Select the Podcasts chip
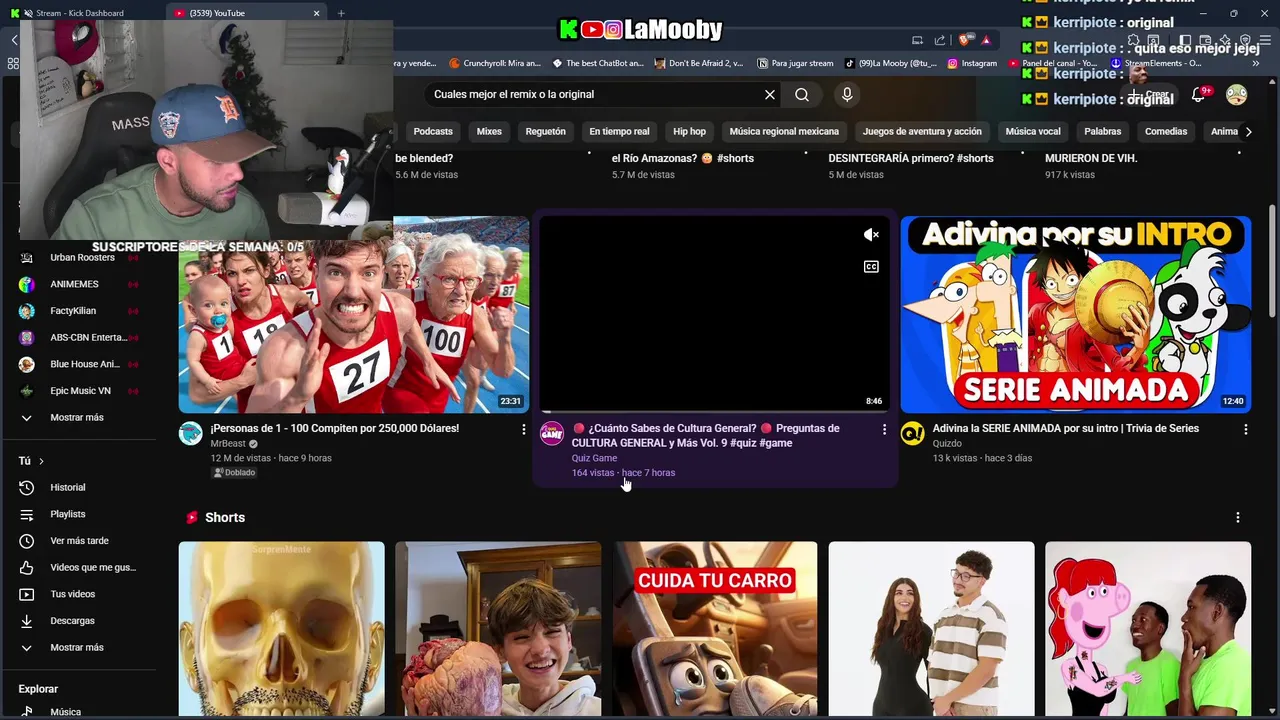The image size is (1280, 720). pyautogui.click(x=433, y=131)
